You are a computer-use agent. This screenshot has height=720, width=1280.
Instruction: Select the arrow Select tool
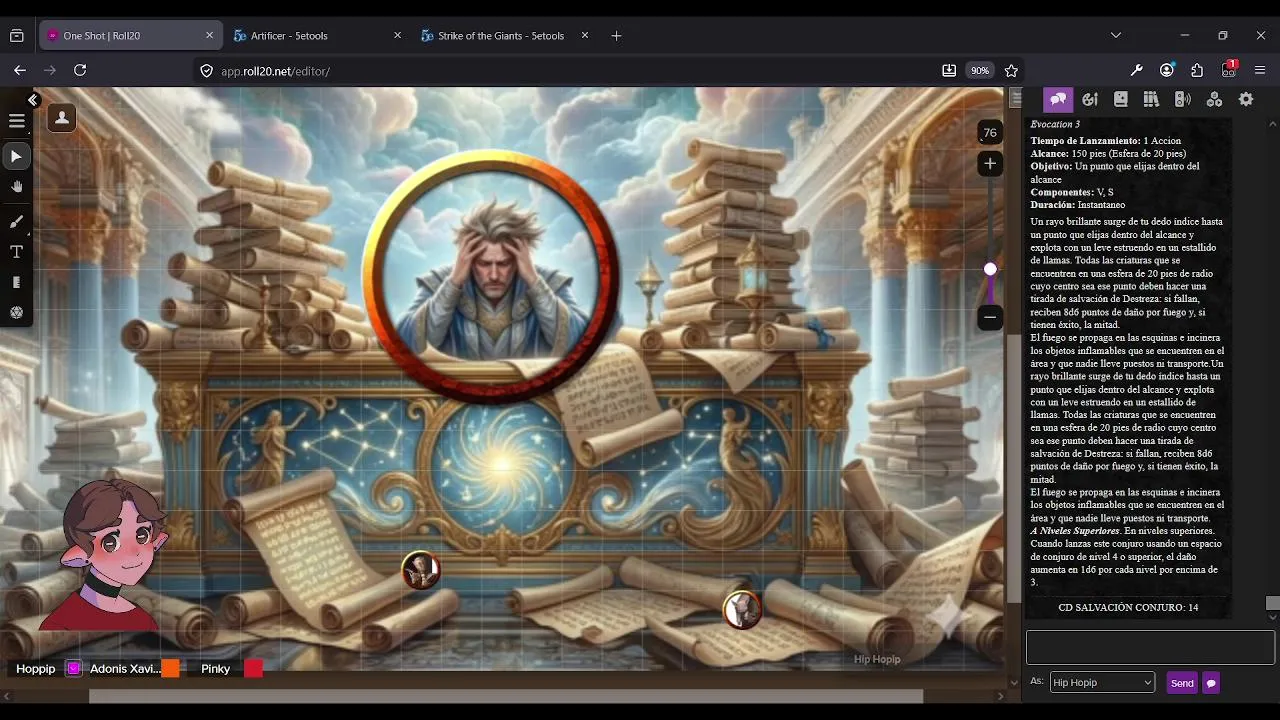16,157
